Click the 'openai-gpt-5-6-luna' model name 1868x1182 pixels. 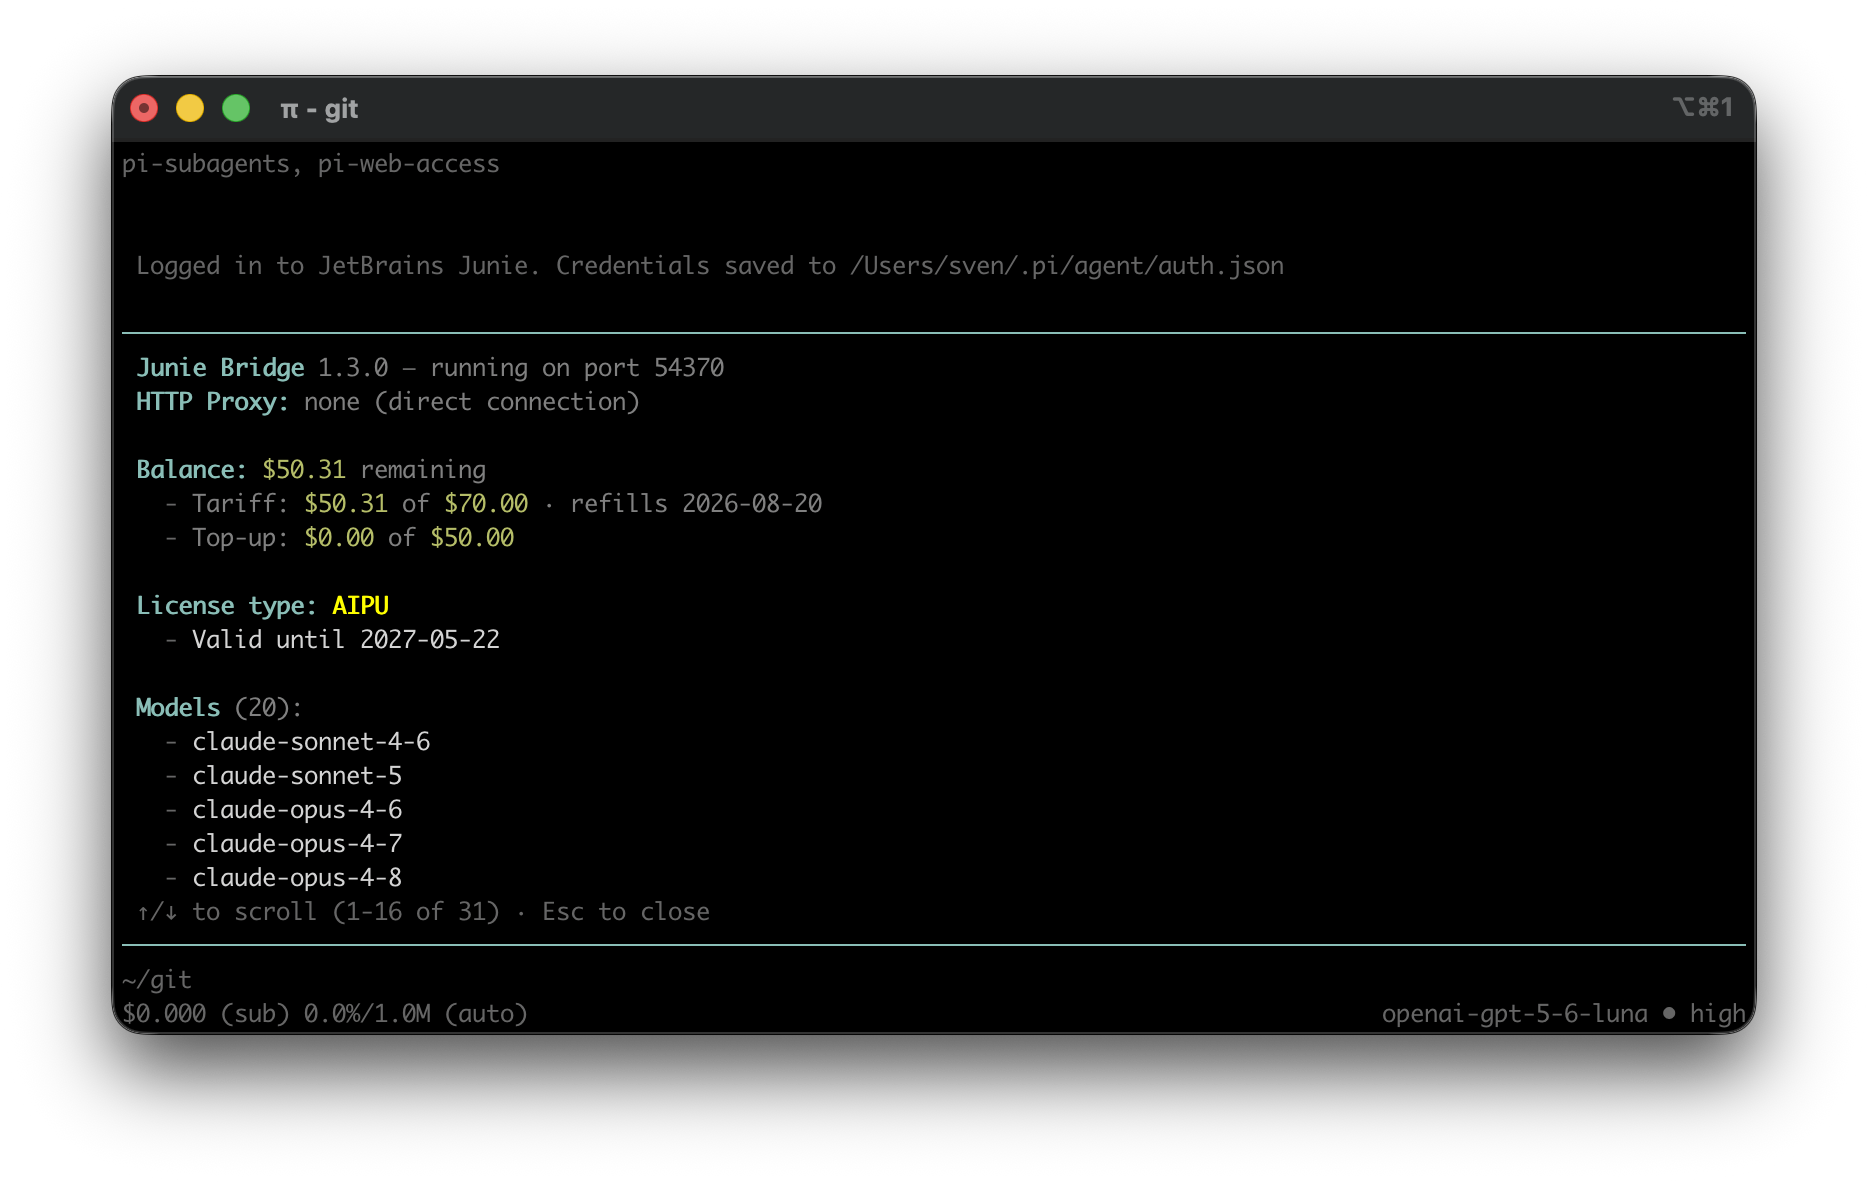1514,1014
